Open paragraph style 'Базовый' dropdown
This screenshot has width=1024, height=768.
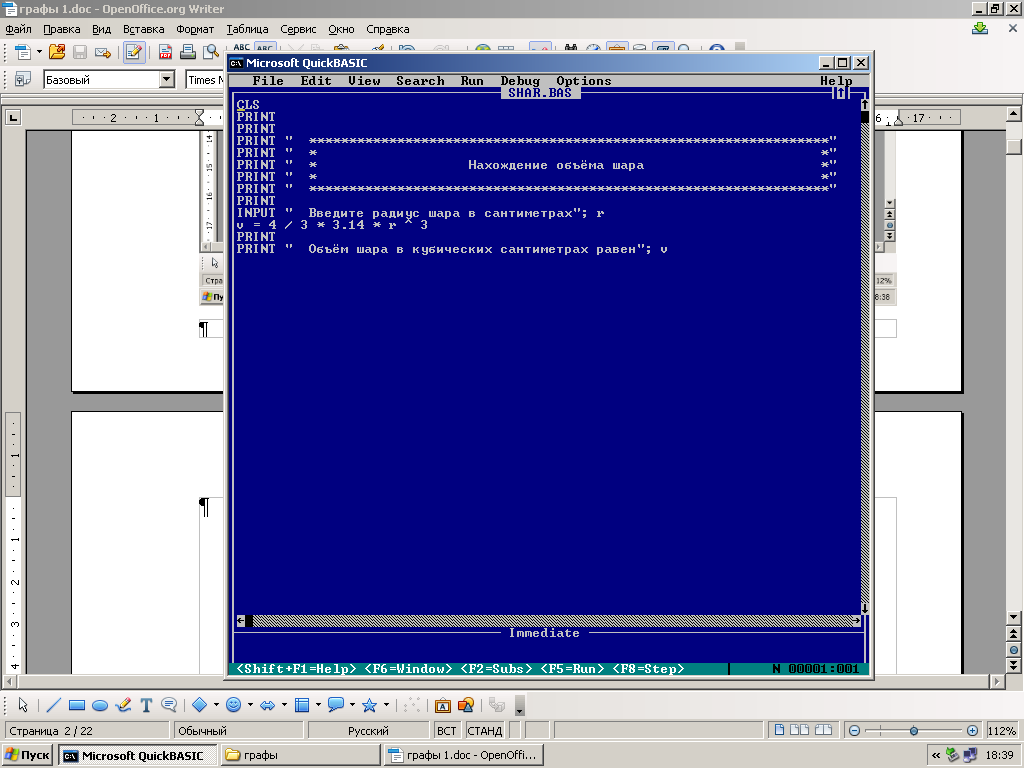pos(167,80)
